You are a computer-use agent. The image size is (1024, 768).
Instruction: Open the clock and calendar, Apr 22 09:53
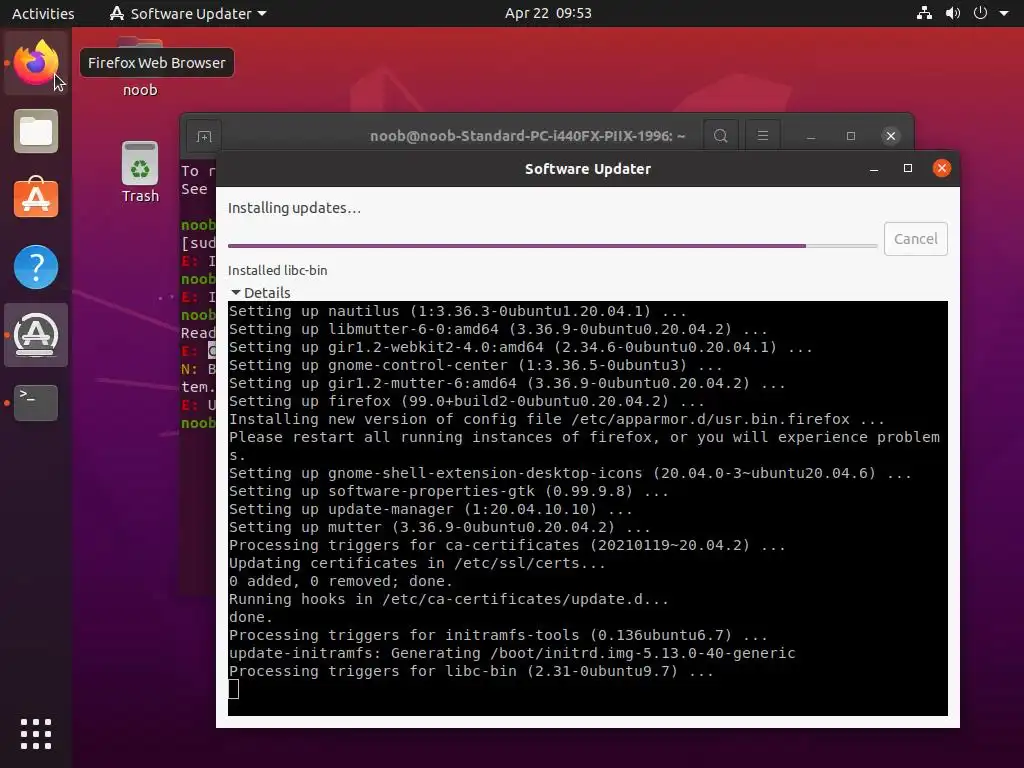[x=548, y=13]
